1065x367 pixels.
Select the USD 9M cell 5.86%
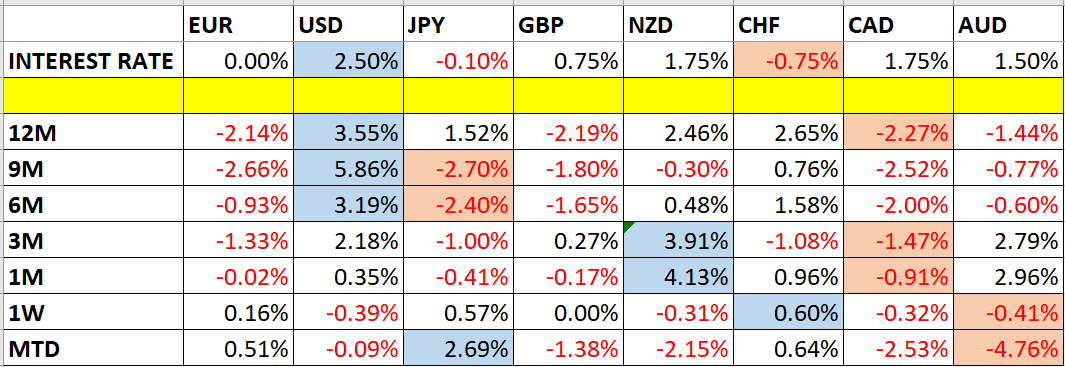[348, 168]
